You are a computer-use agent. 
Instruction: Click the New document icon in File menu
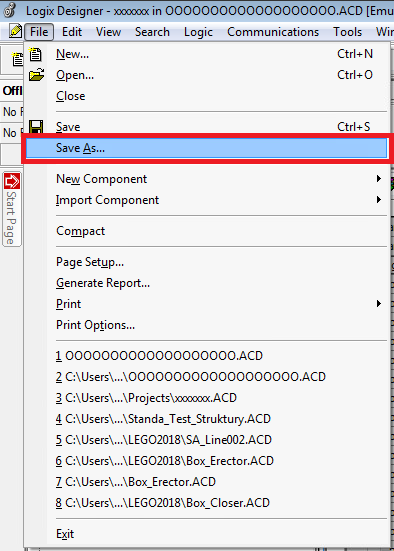(x=35, y=54)
